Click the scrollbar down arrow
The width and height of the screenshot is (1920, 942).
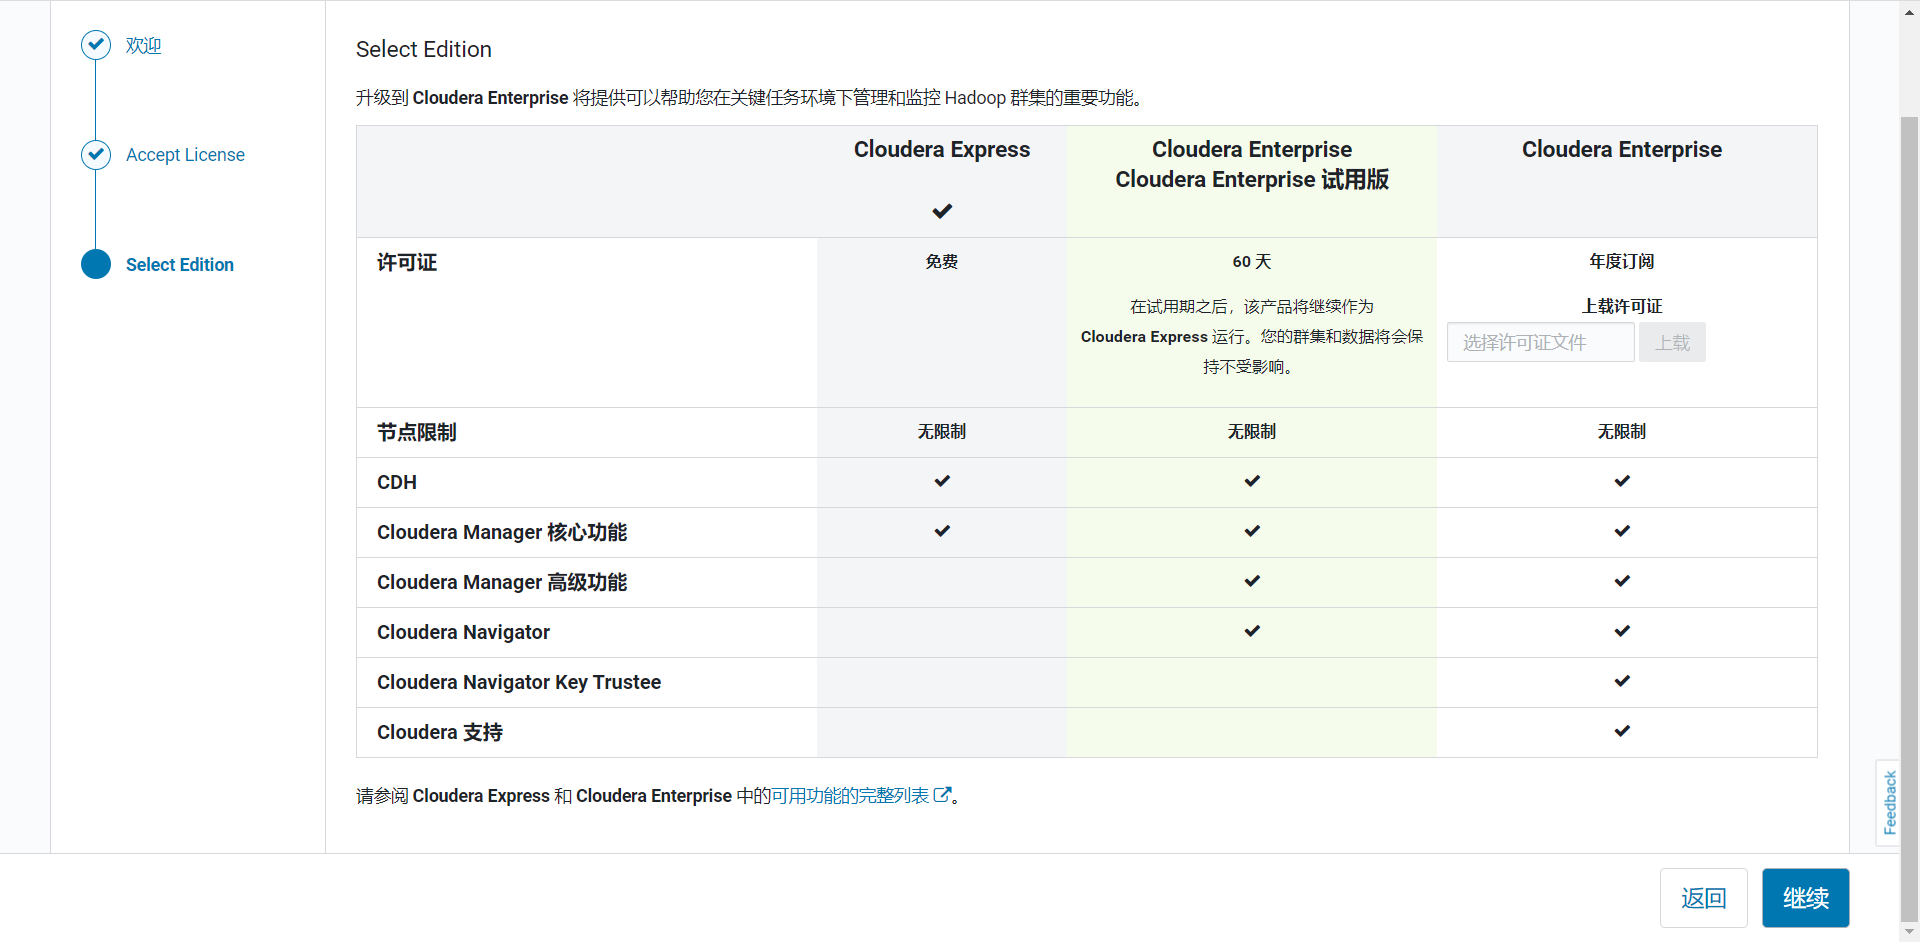click(x=1910, y=932)
